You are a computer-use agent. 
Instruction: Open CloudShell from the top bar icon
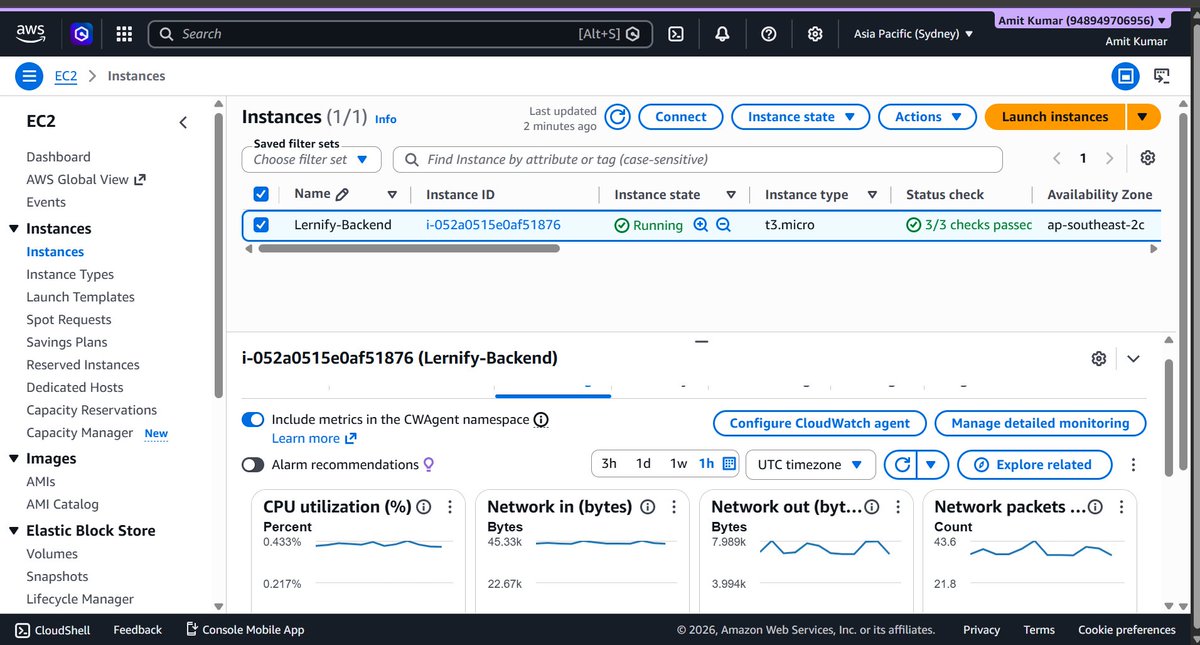click(x=676, y=34)
